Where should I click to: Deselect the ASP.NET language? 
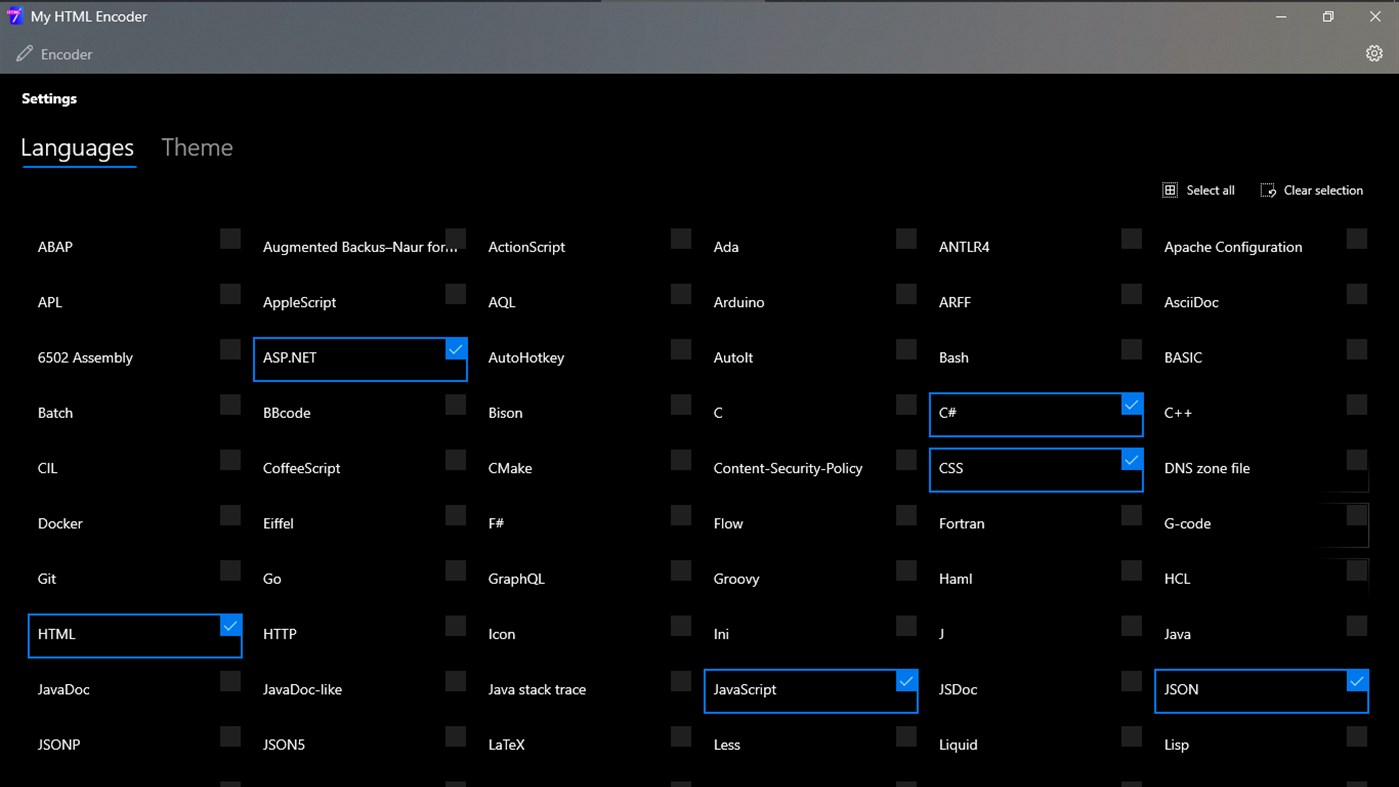tap(456, 349)
